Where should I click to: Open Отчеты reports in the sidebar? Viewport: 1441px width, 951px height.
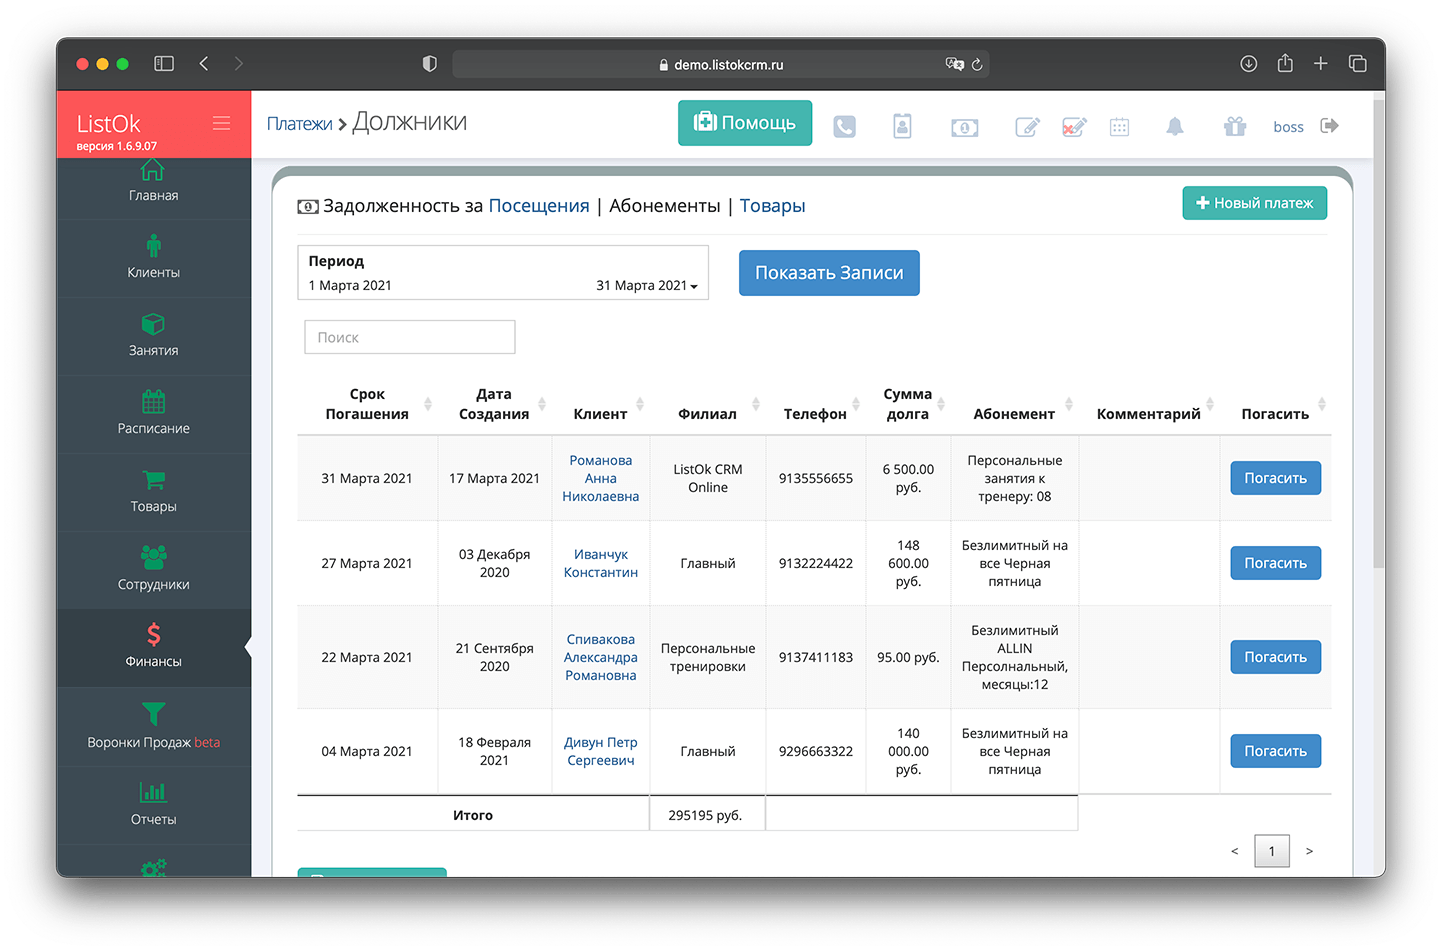(153, 805)
